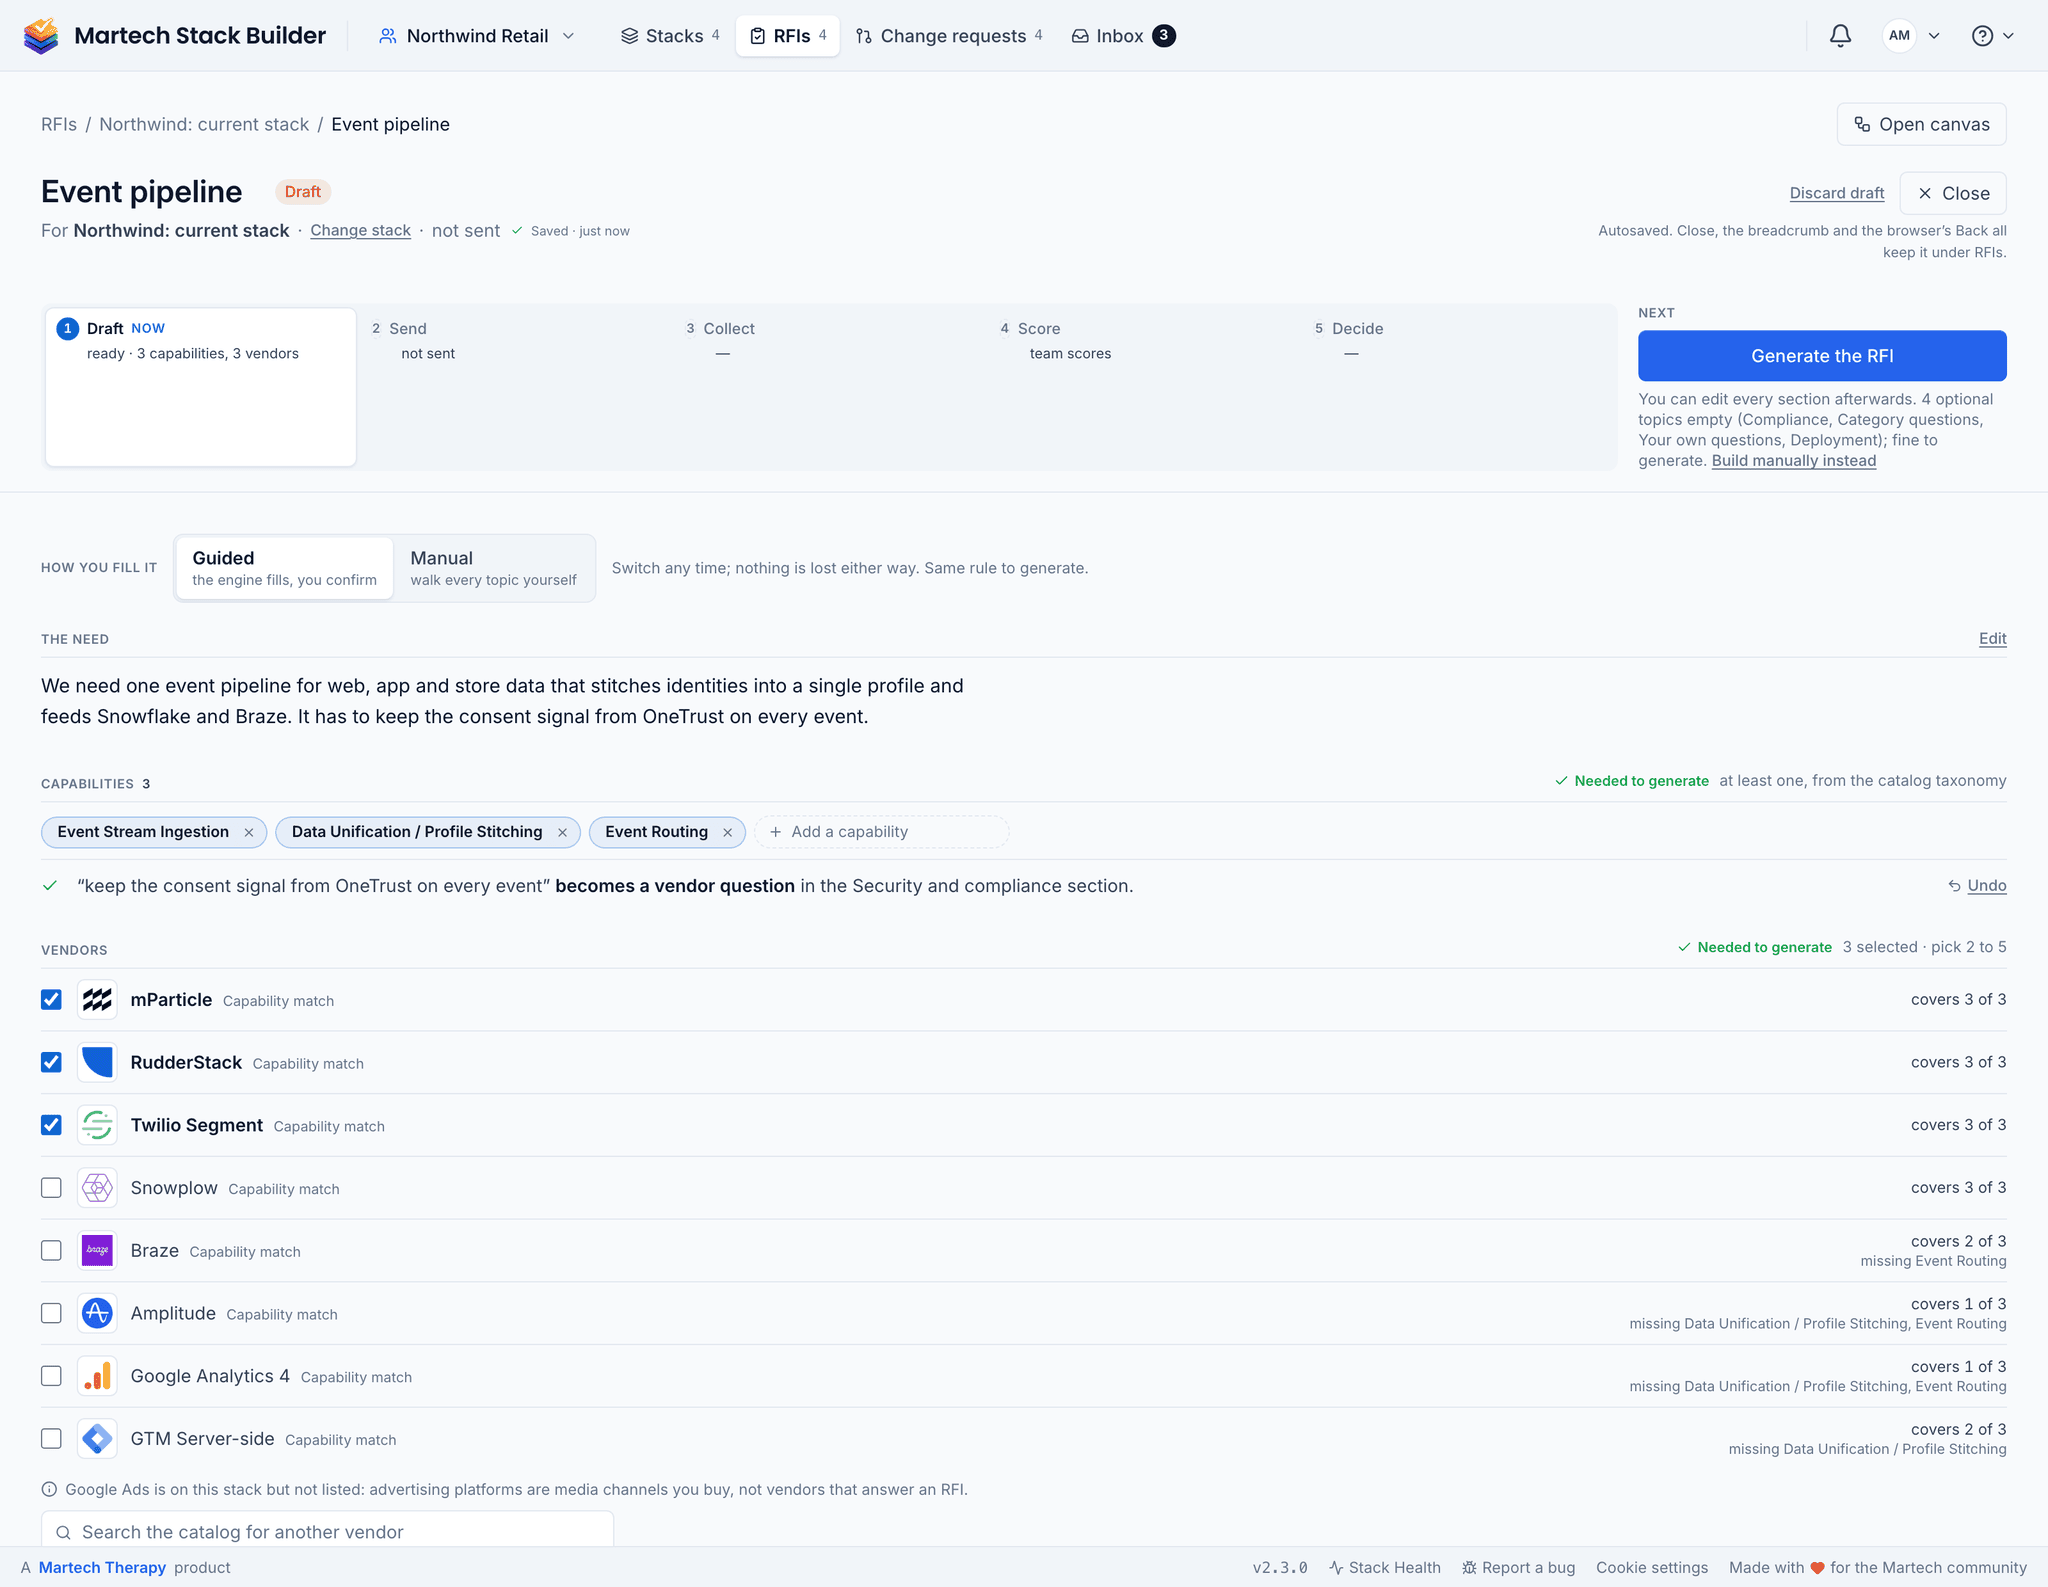2048x1587 pixels.
Task: Click the Draft status badge
Action: coord(302,192)
